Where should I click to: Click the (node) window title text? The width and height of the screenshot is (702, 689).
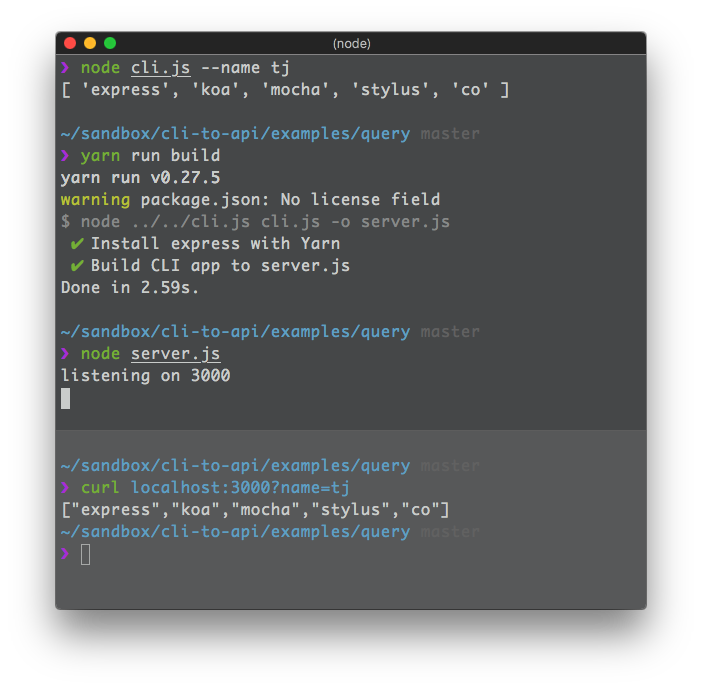(351, 43)
